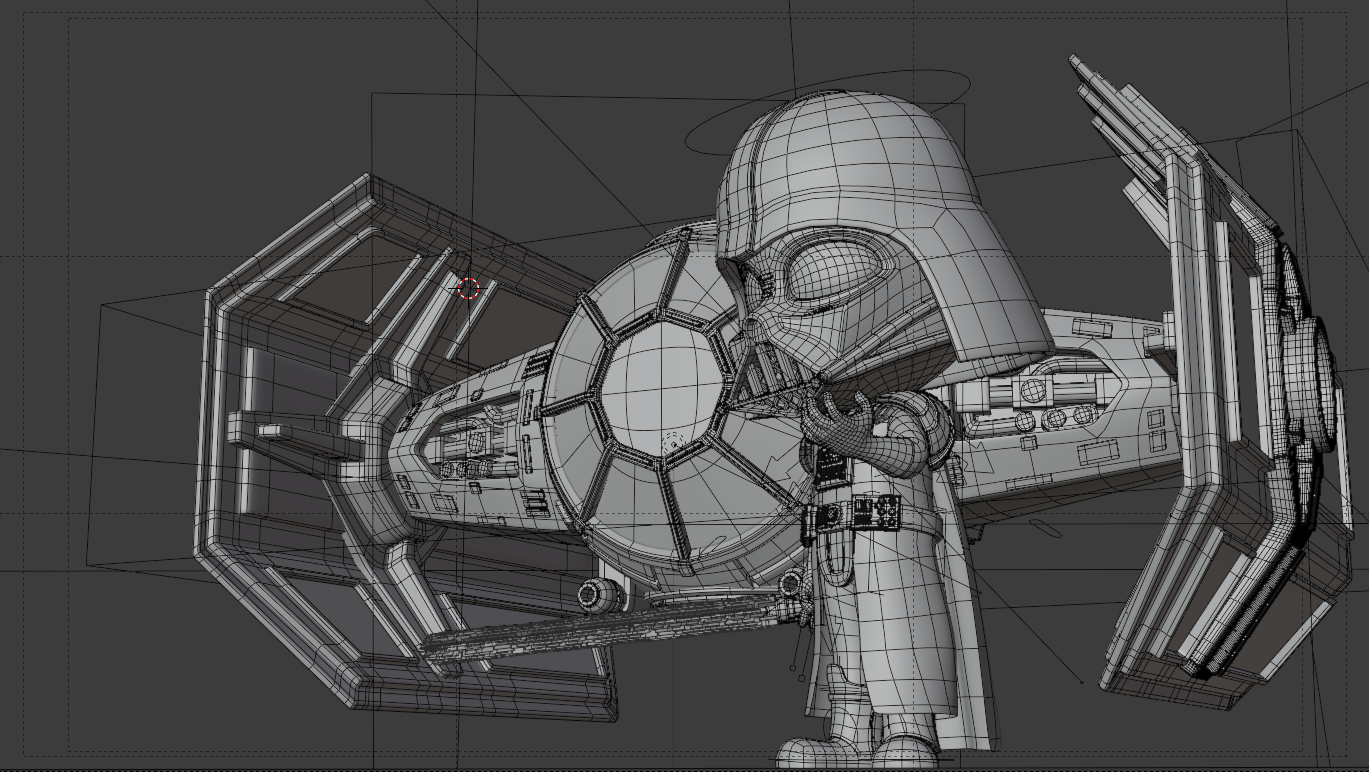Select Vader's raised gloved hand
This screenshot has height=772, width=1369.
[x=850, y=427]
